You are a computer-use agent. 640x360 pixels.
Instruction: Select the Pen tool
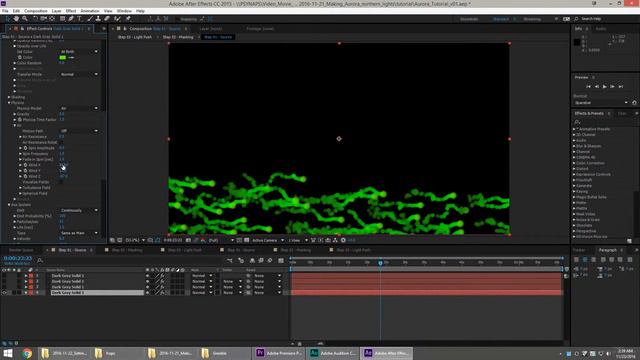(x=71, y=19)
